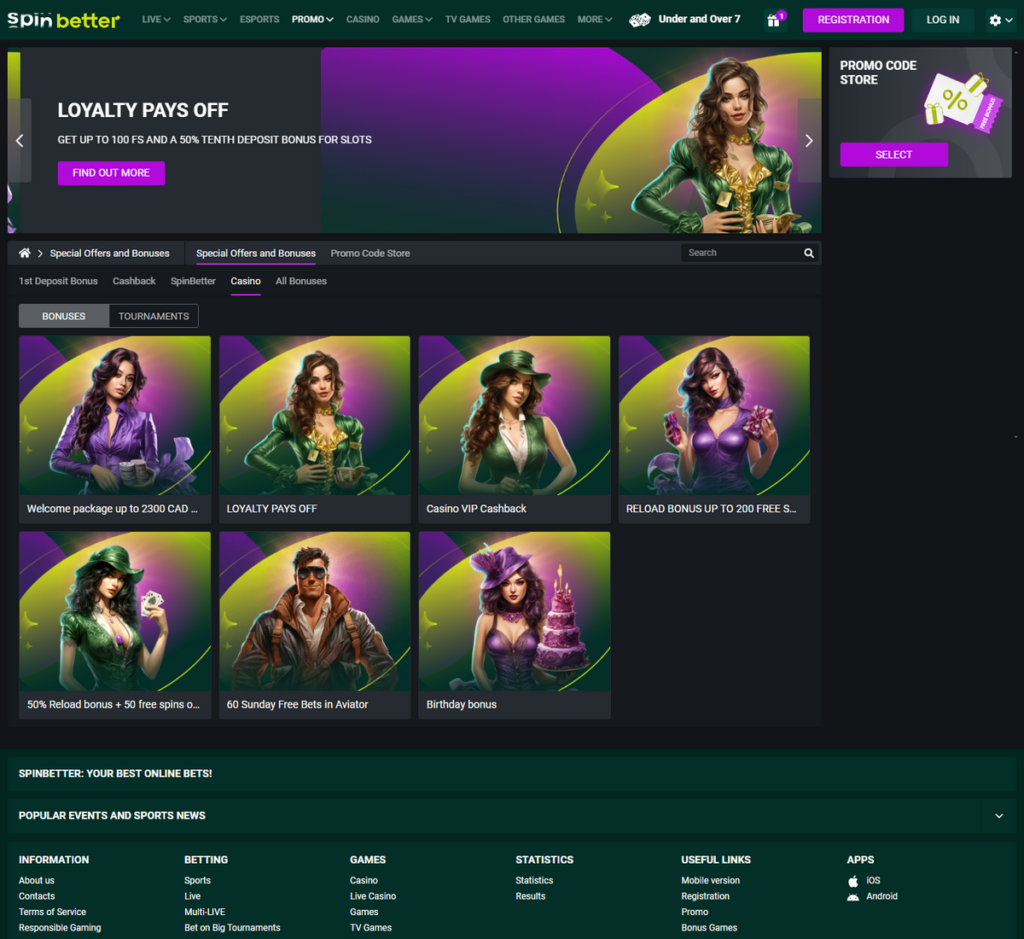Open 50% Reload bonus + 50 free spins card
The width and height of the screenshot is (1024, 939).
[x=115, y=626]
